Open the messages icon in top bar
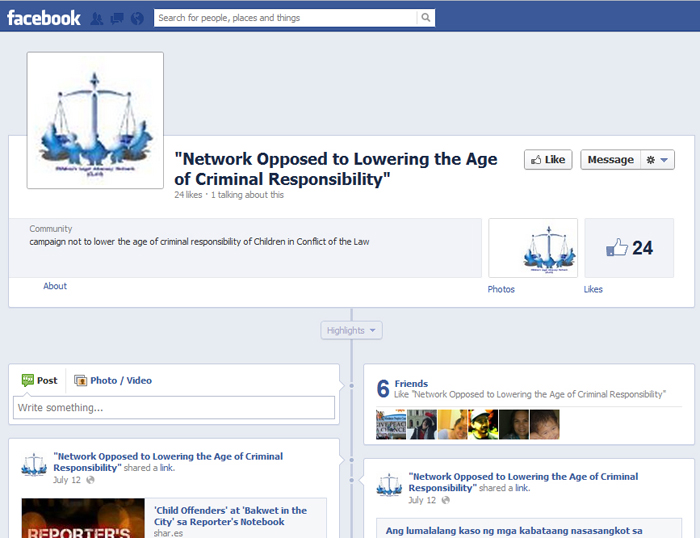The image size is (700, 538). [x=116, y=18]
